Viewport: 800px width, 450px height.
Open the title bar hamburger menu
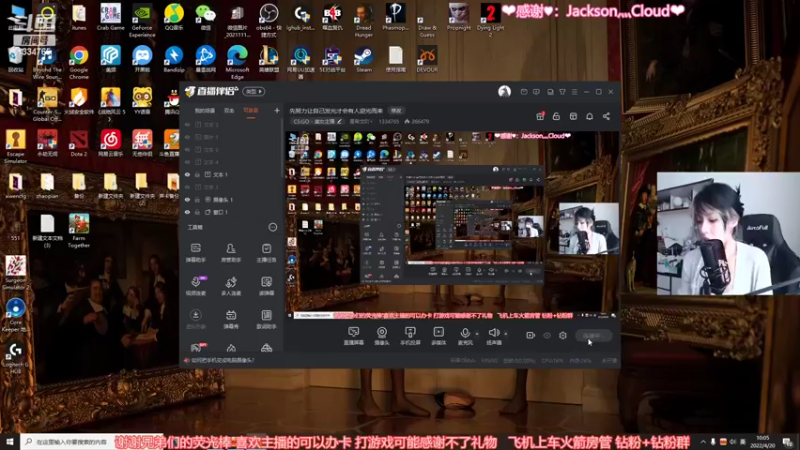click(x=574, y=92)
